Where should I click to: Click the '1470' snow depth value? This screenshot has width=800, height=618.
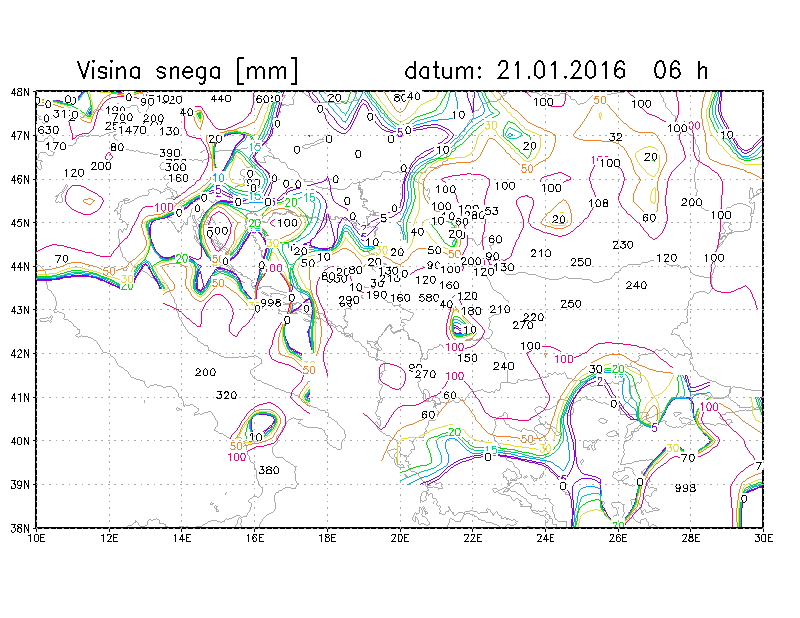(133, 130)
